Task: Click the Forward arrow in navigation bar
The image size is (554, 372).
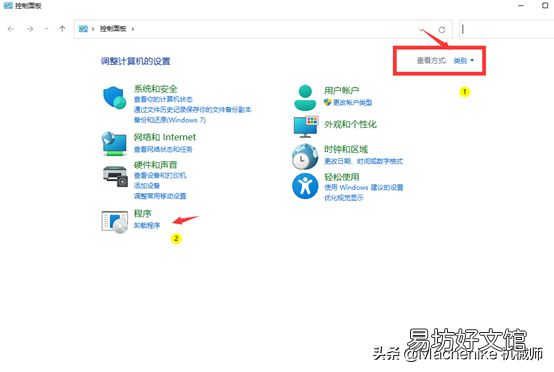Action: pyautogui.click(x=30, y=29)
